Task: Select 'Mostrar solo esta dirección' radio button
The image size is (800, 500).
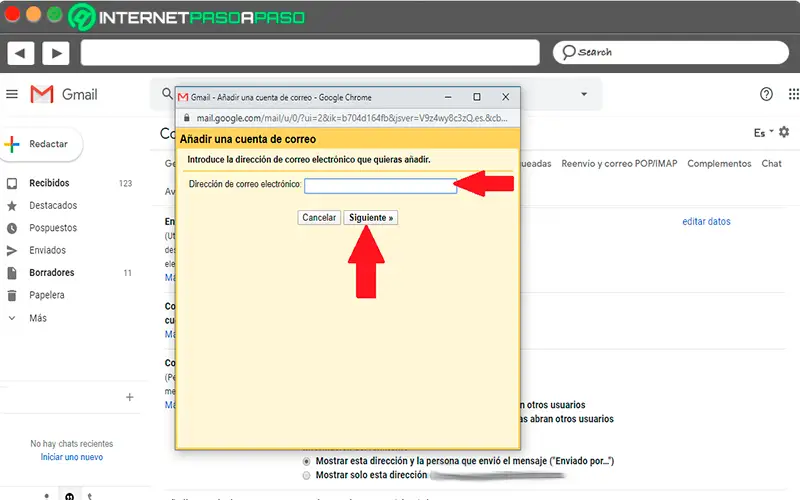Action: pyautogui.click(x=306, y=476)
